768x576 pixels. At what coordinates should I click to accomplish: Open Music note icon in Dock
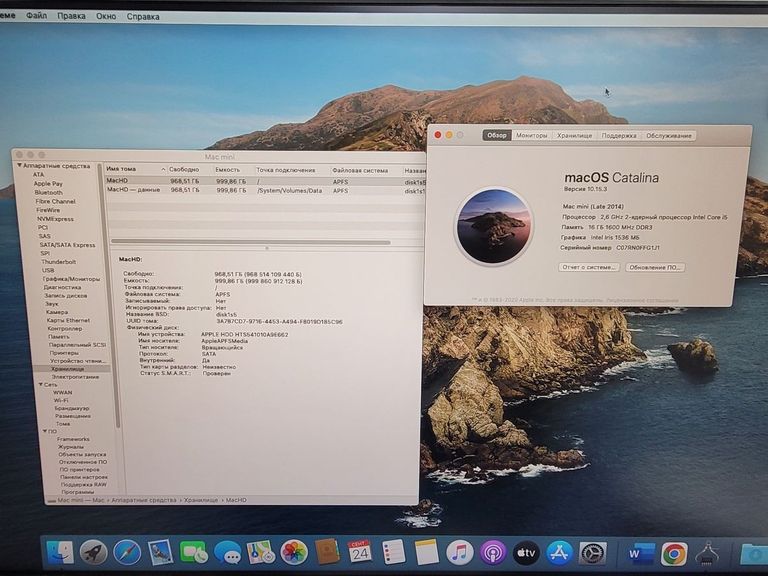459,553
